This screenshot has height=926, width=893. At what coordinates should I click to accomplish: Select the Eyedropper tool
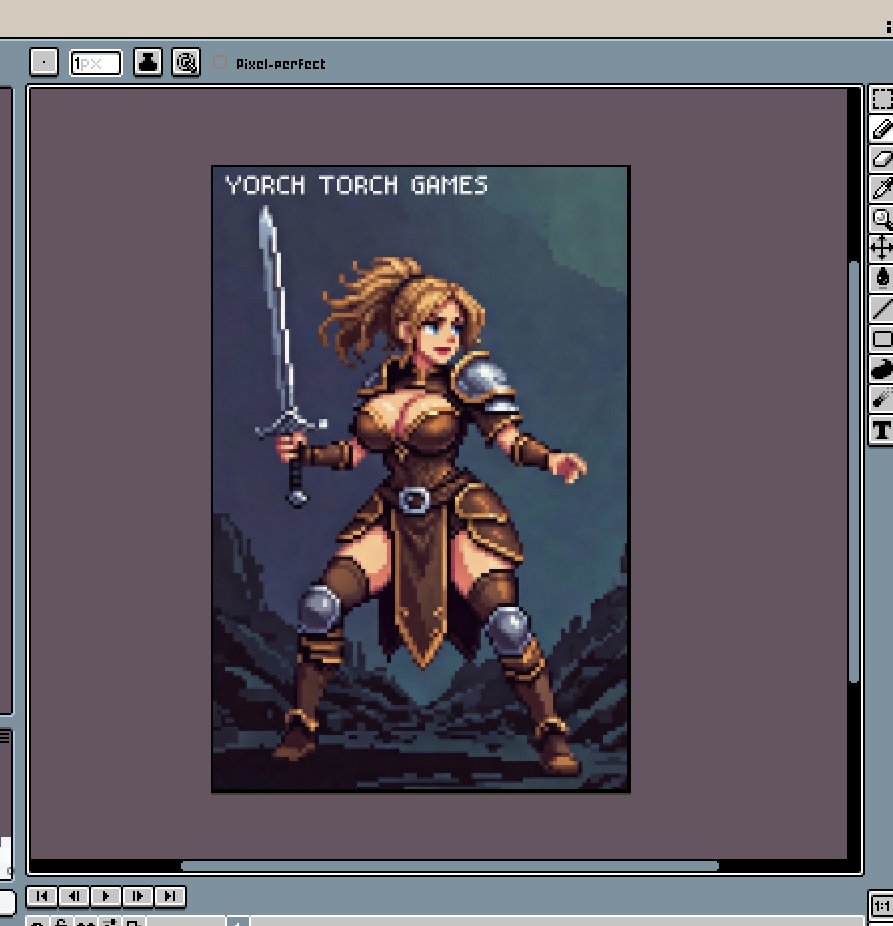(881, 189)
